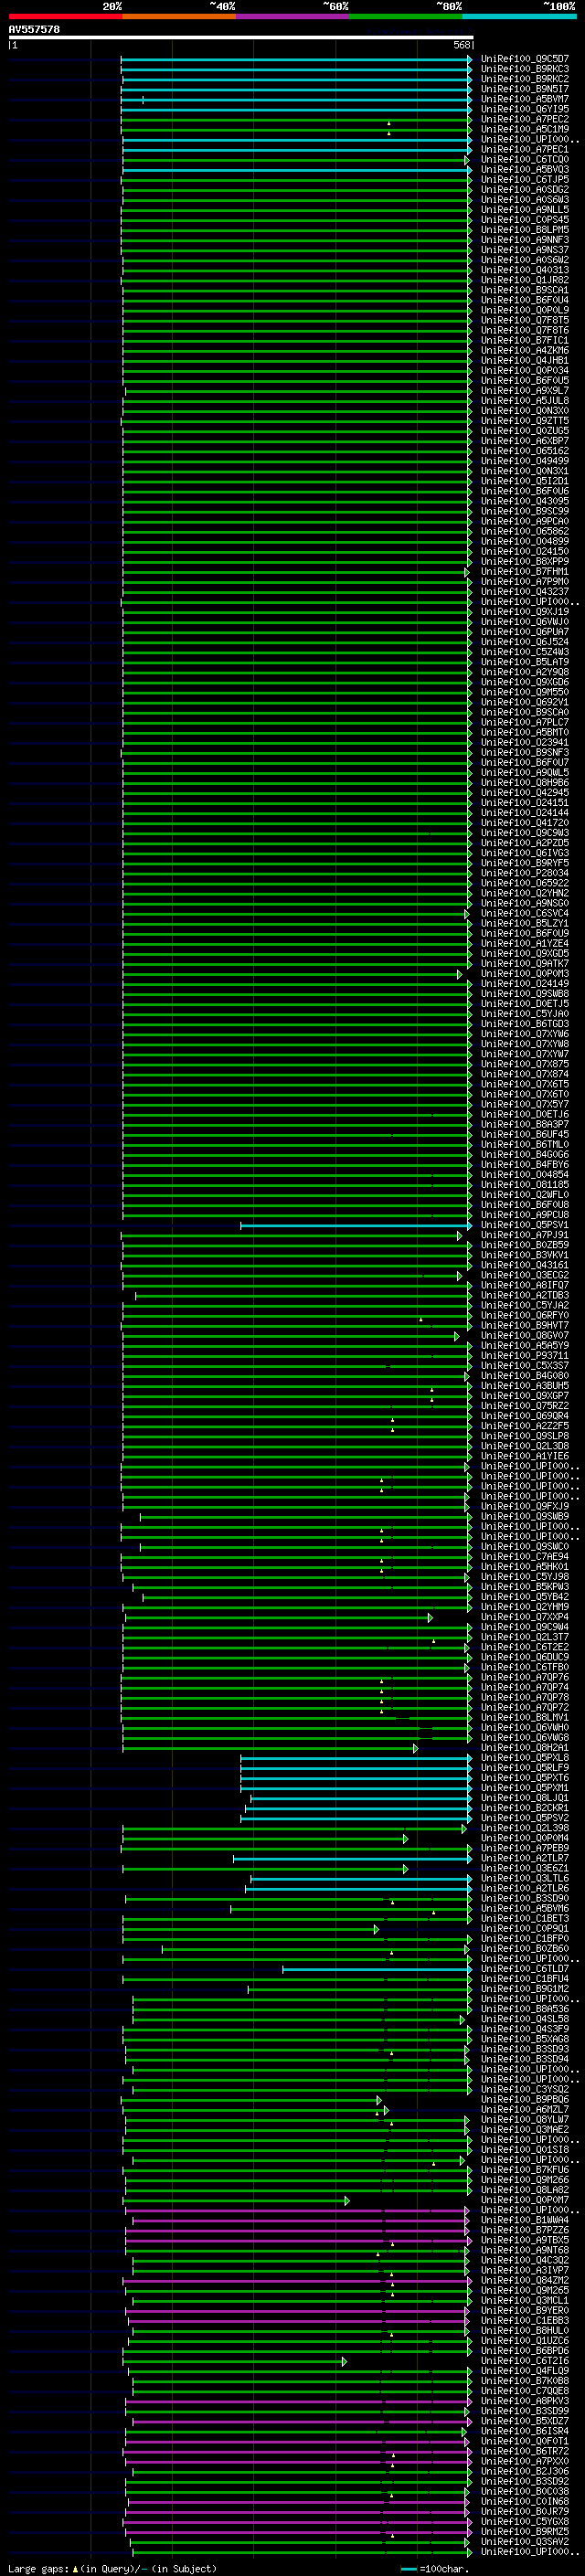The image size is (585, 2576).
Task: Select hit label UniRef100_Q0F0T1
Action: tap(525, 2442)
